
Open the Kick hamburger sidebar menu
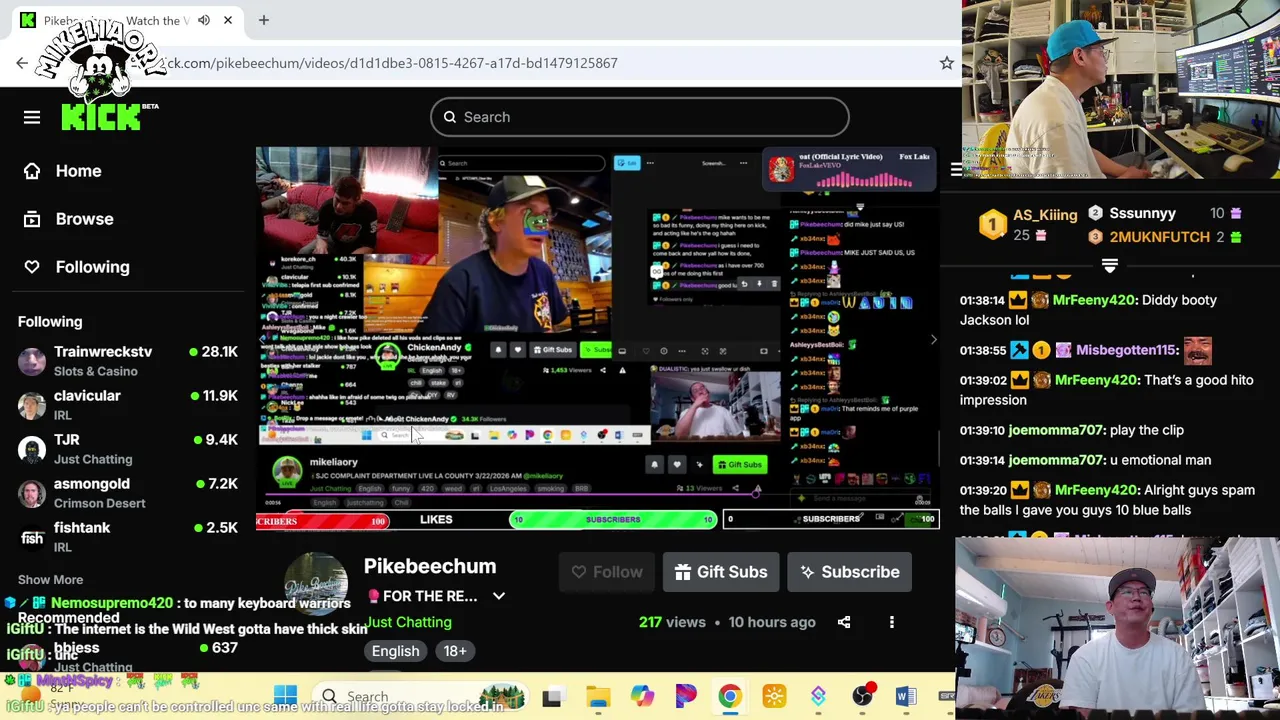32,117
